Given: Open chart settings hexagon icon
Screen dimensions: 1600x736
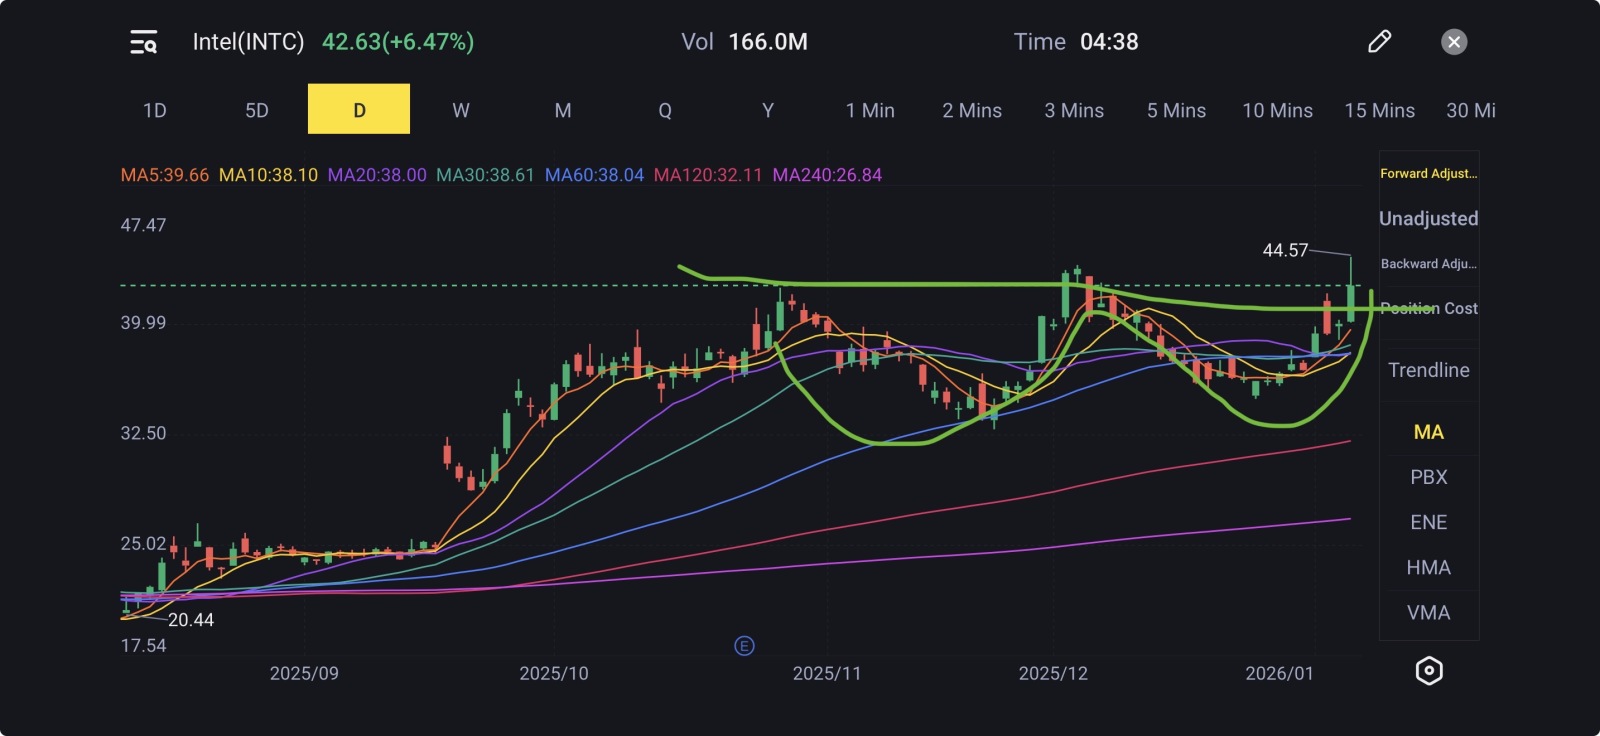Looking at the screenshot, I should tap(1429, 671).
